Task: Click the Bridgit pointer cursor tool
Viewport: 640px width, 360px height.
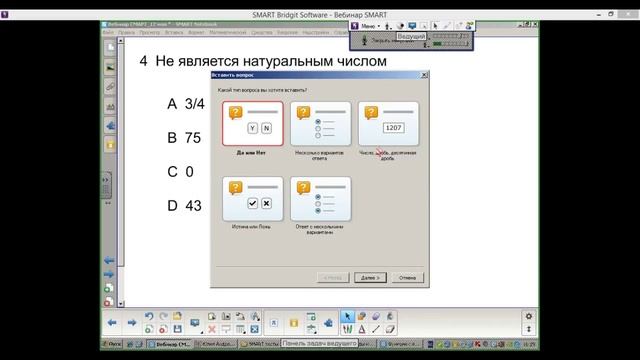Action: pyautogui.click(x=436, y=26)
